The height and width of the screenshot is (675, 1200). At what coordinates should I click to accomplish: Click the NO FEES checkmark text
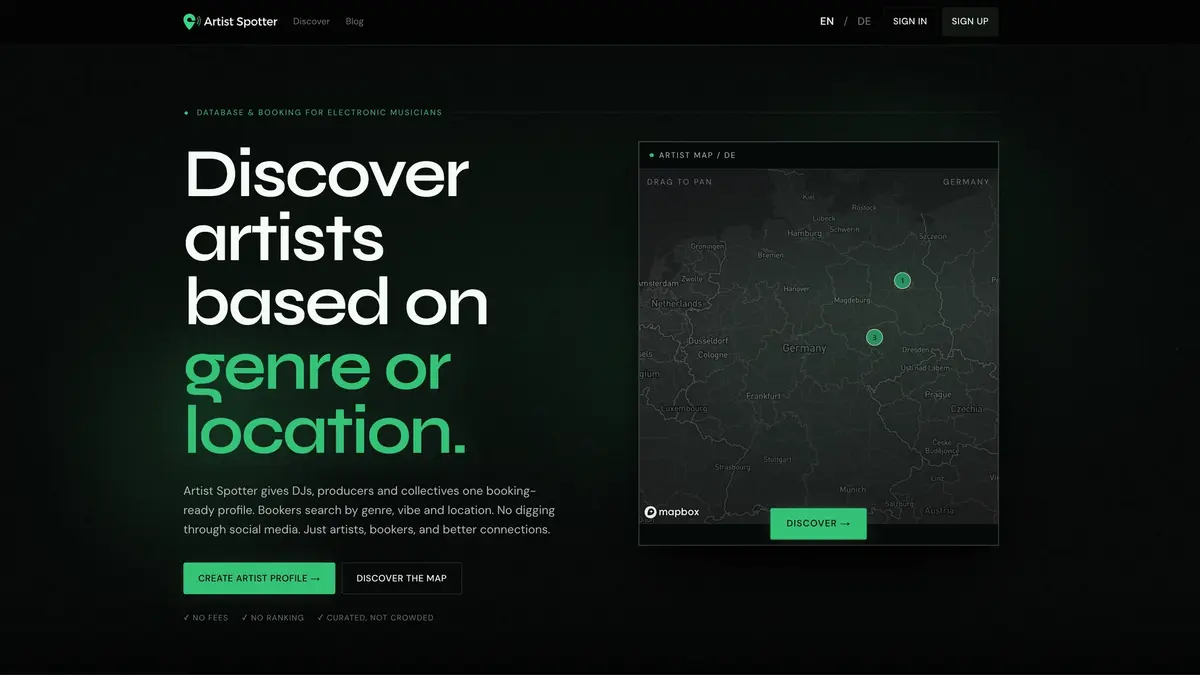tap(206, 618)
